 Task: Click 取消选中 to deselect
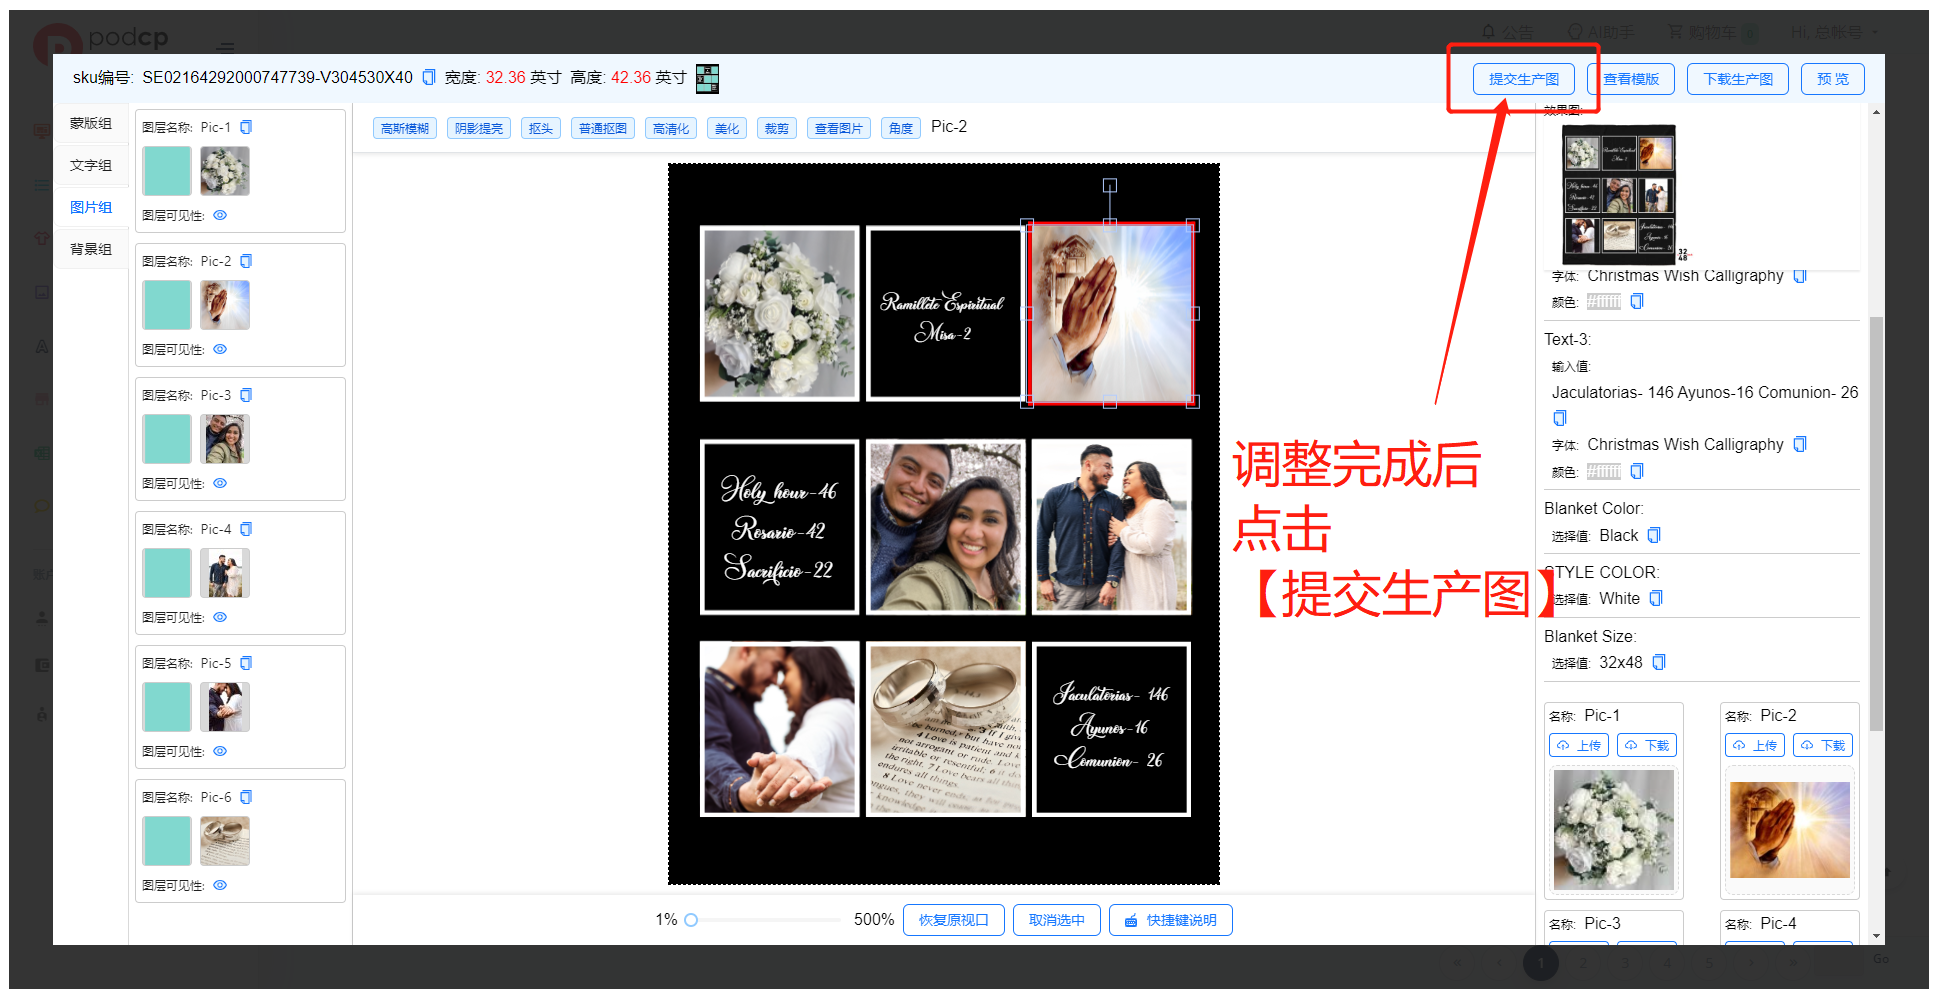point(1057,920)
